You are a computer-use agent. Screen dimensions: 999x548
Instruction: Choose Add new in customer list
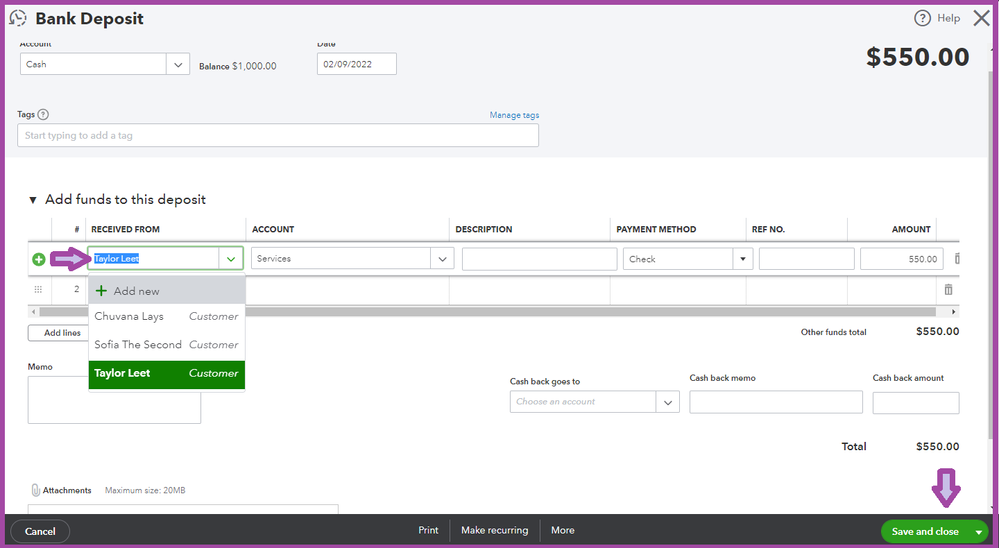click(x=167, y=291)
